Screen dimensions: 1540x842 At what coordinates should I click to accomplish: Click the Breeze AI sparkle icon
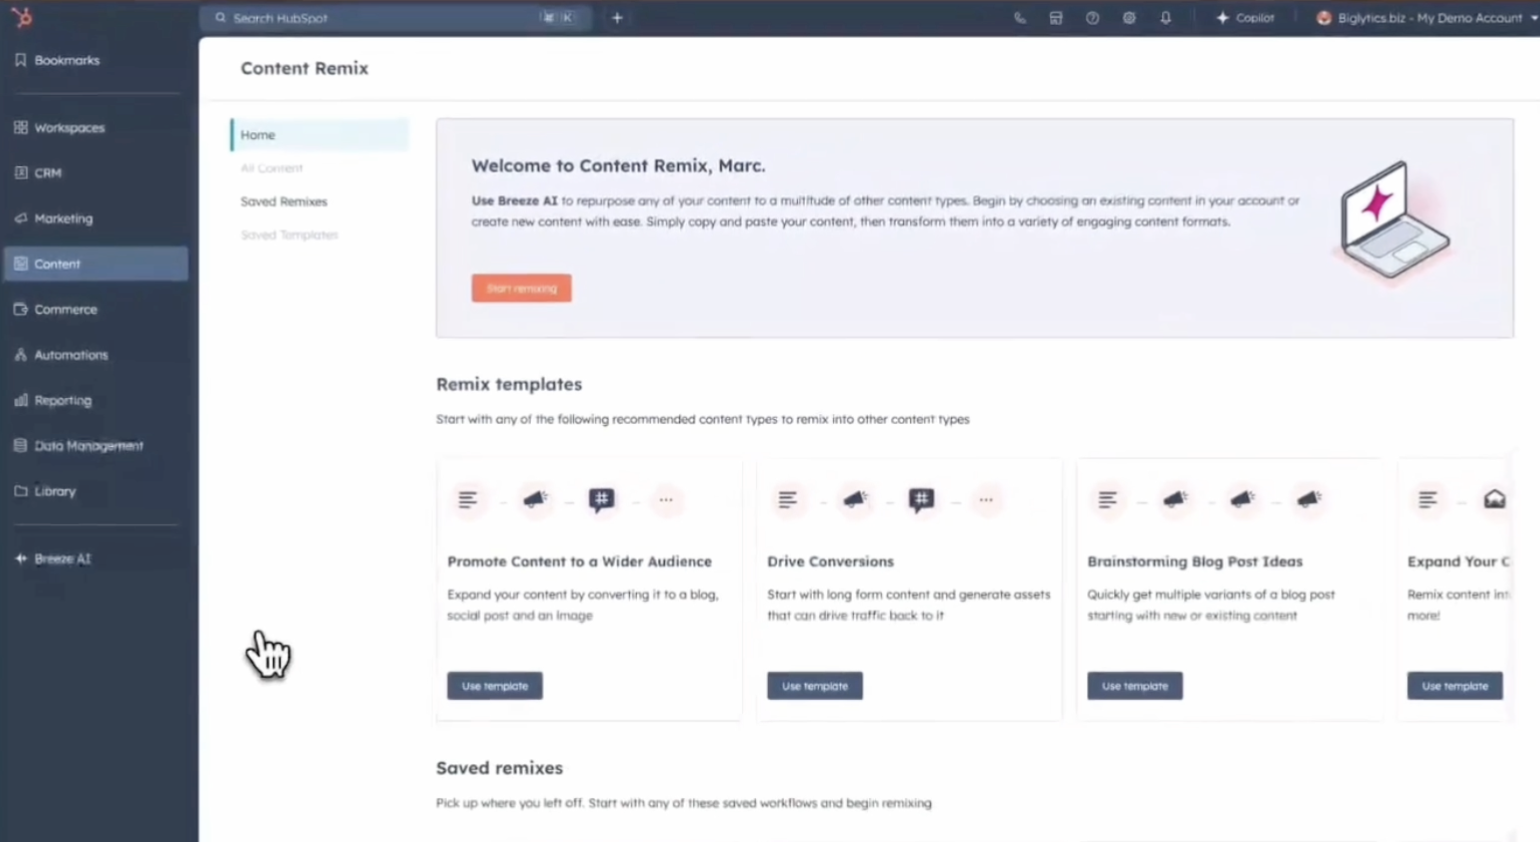[20, 559]
